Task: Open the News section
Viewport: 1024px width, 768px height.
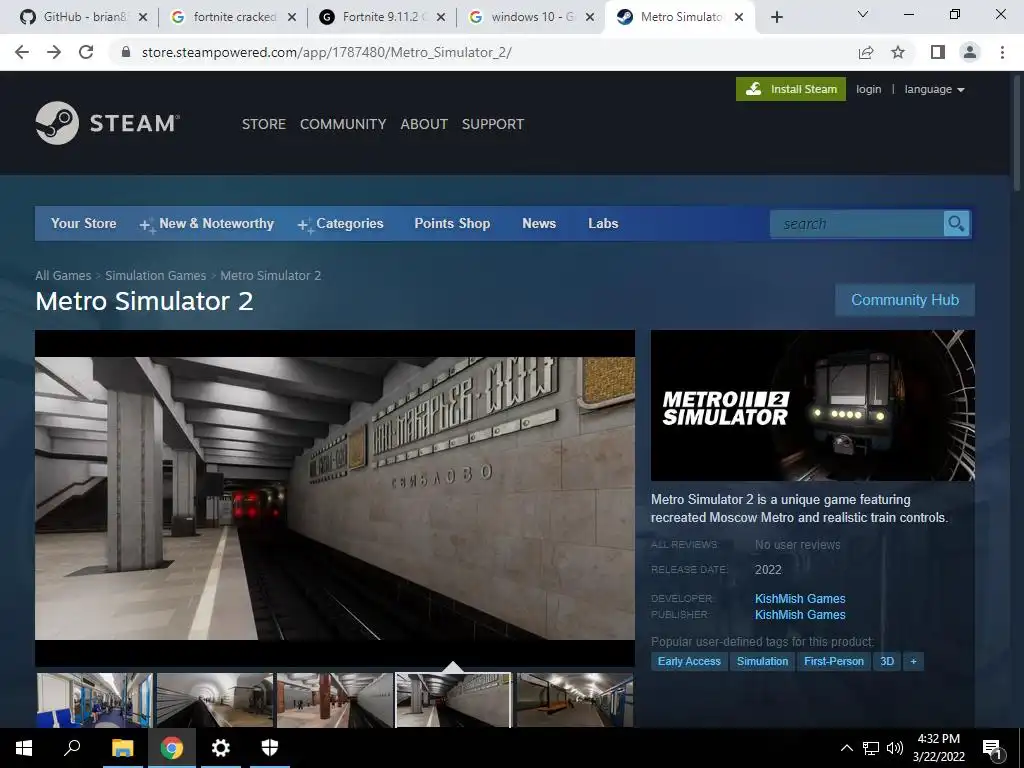Action: point(539,223)
